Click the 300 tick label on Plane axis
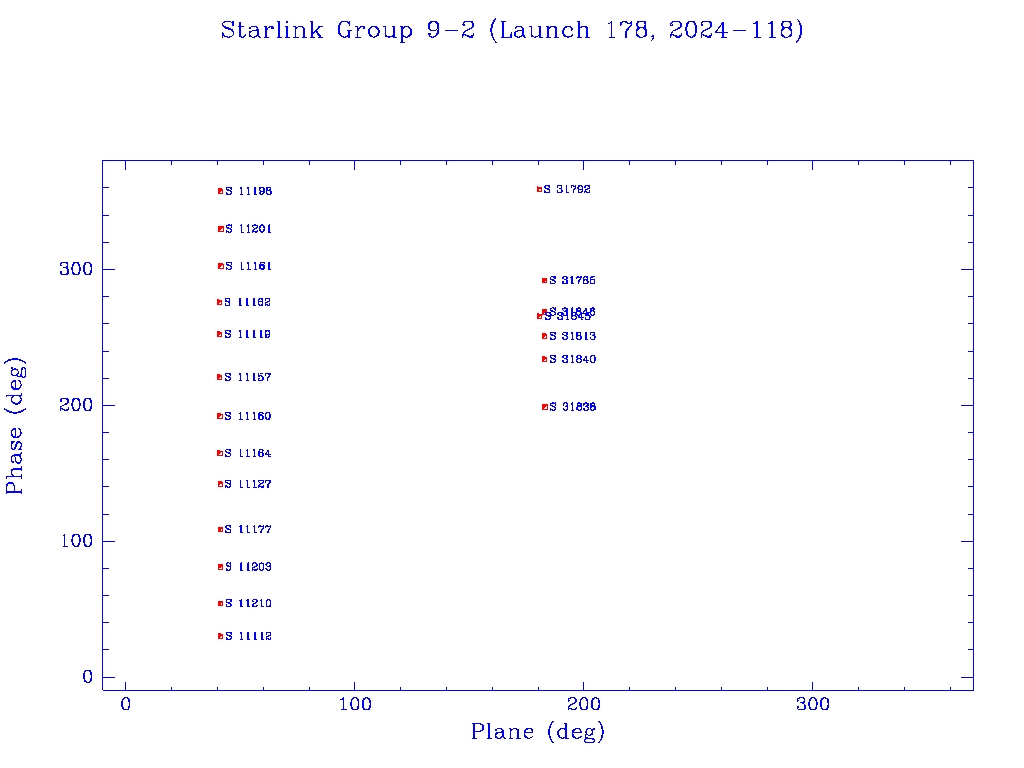1024x768 pixels. (x=812, y=704)
